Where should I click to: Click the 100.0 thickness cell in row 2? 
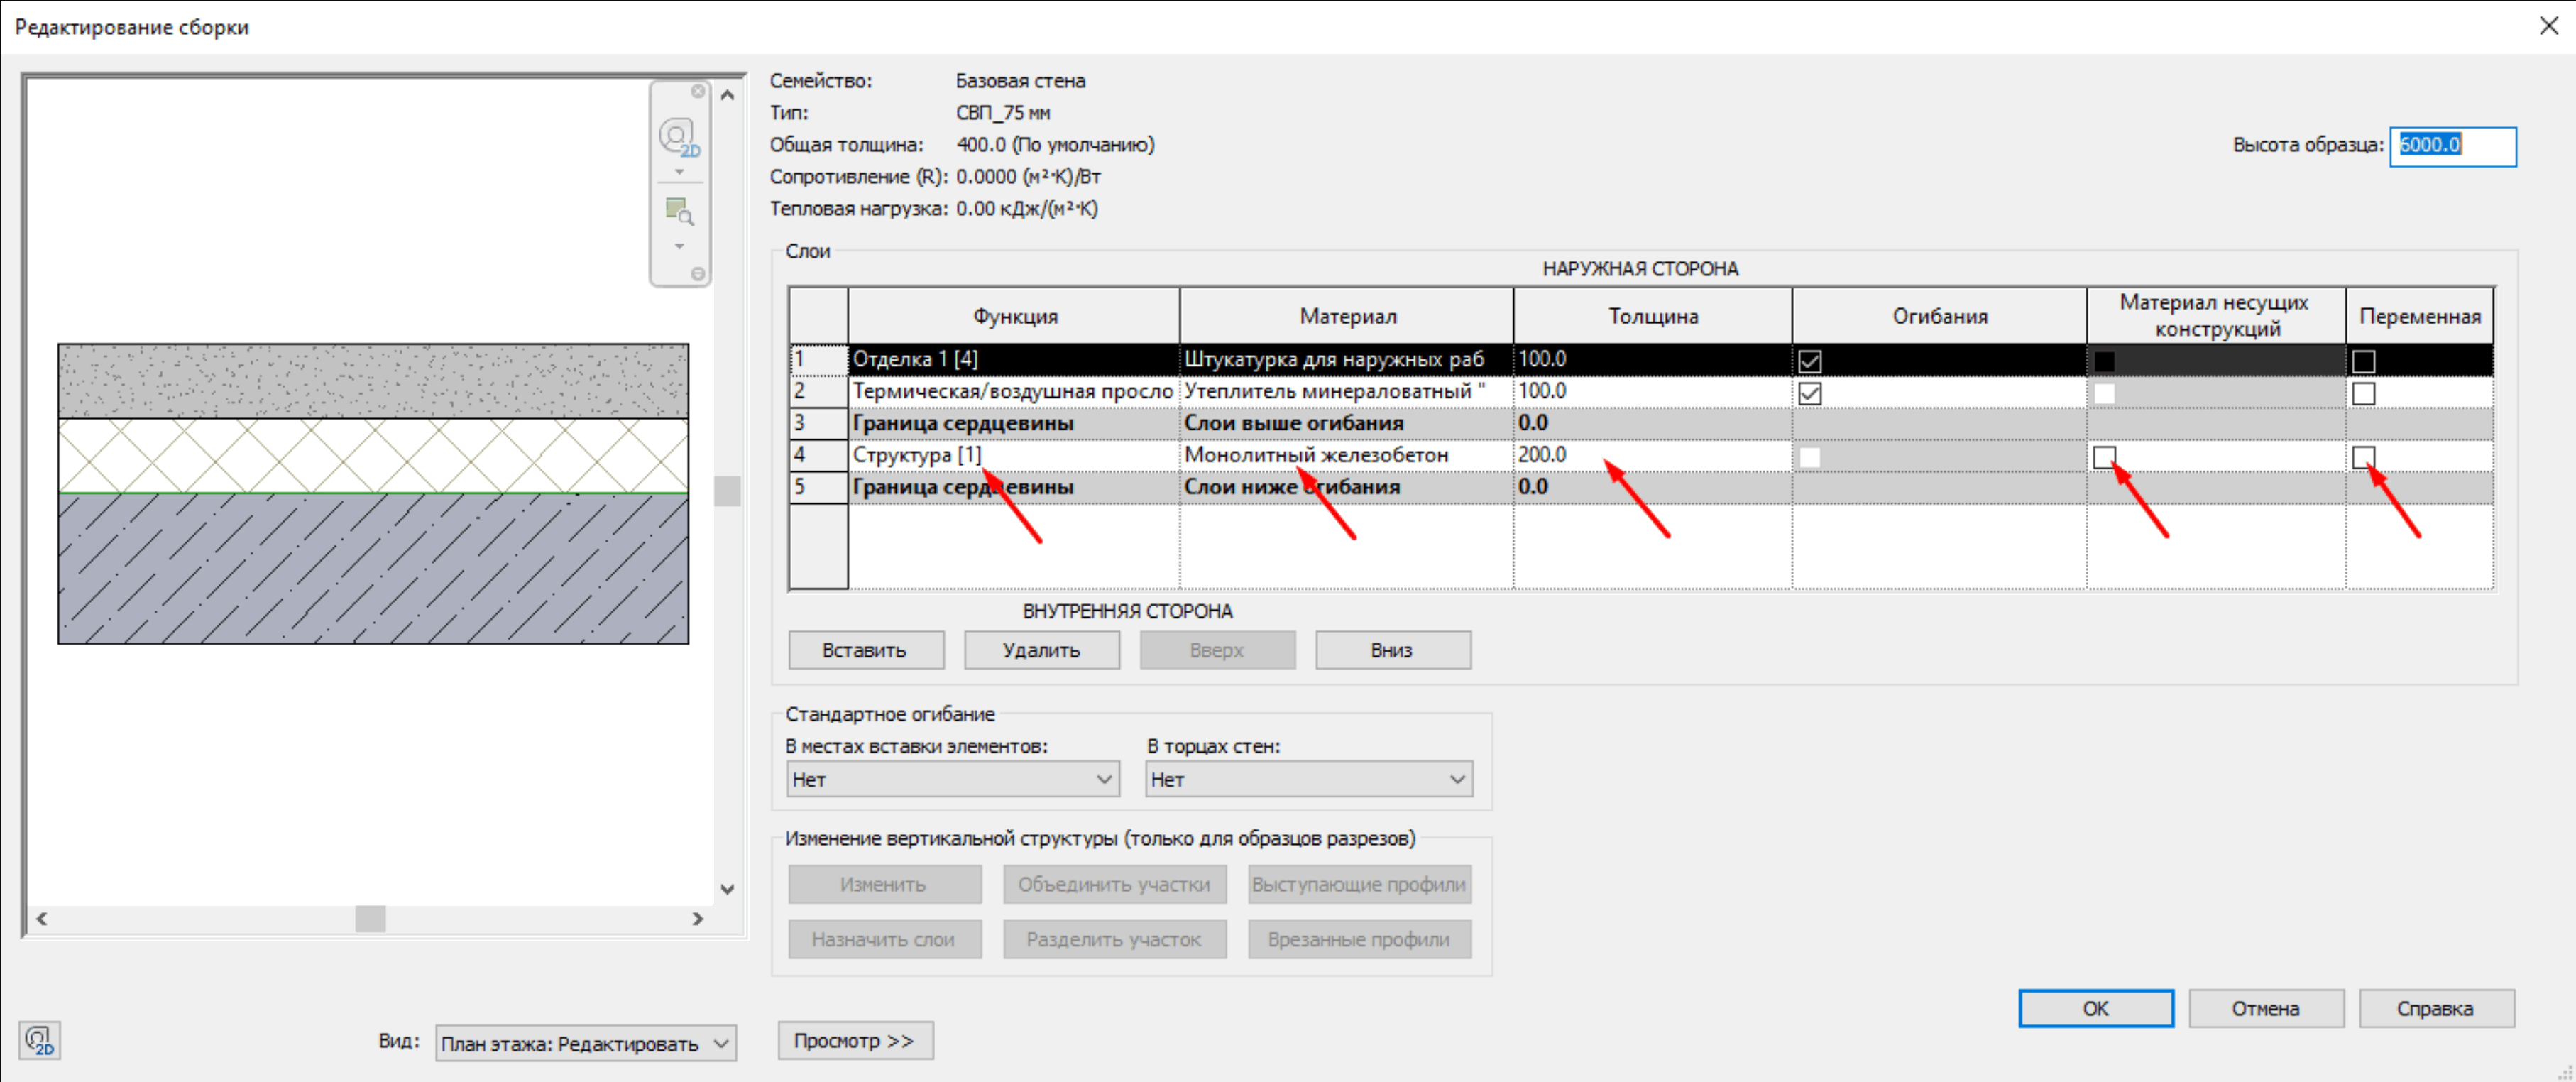point(1652,392)
